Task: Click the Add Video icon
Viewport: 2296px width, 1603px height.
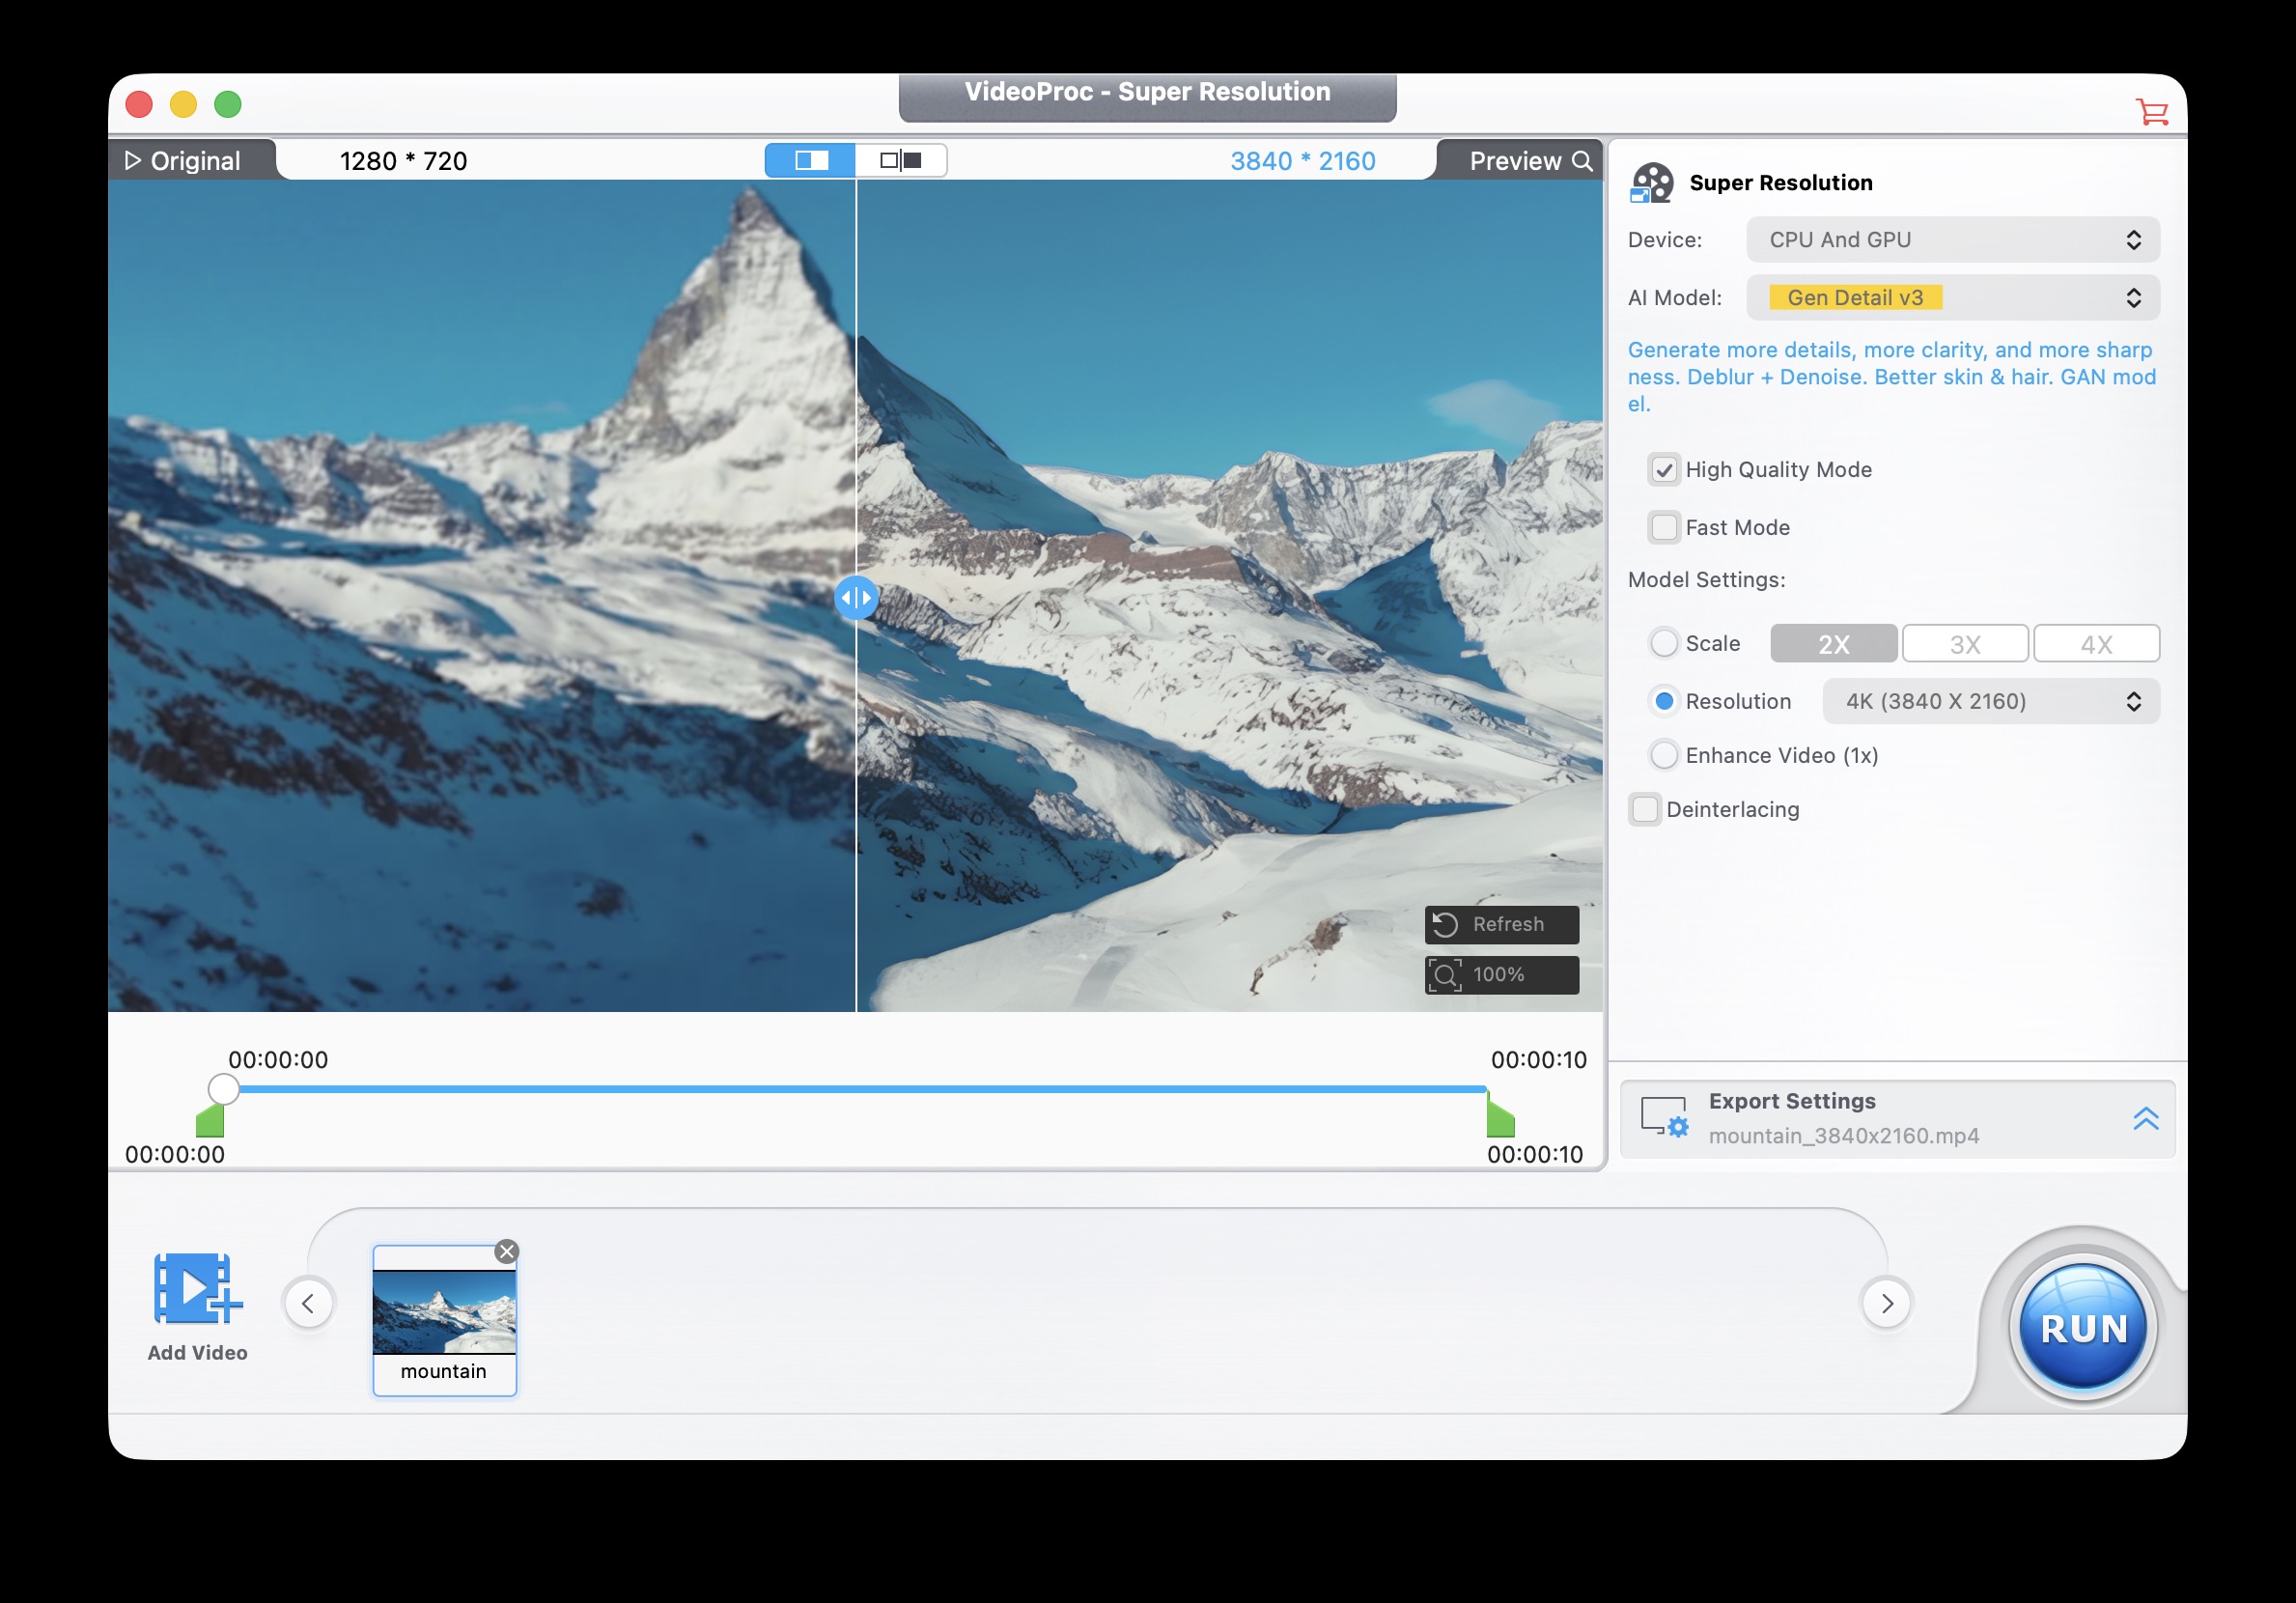Action: click(197, 1289)
